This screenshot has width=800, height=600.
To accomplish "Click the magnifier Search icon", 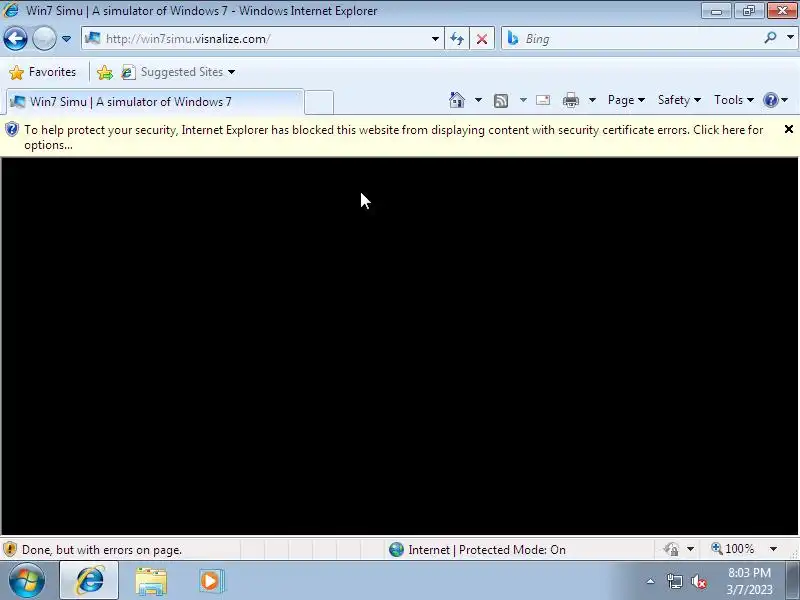I will tap(770, 38).
